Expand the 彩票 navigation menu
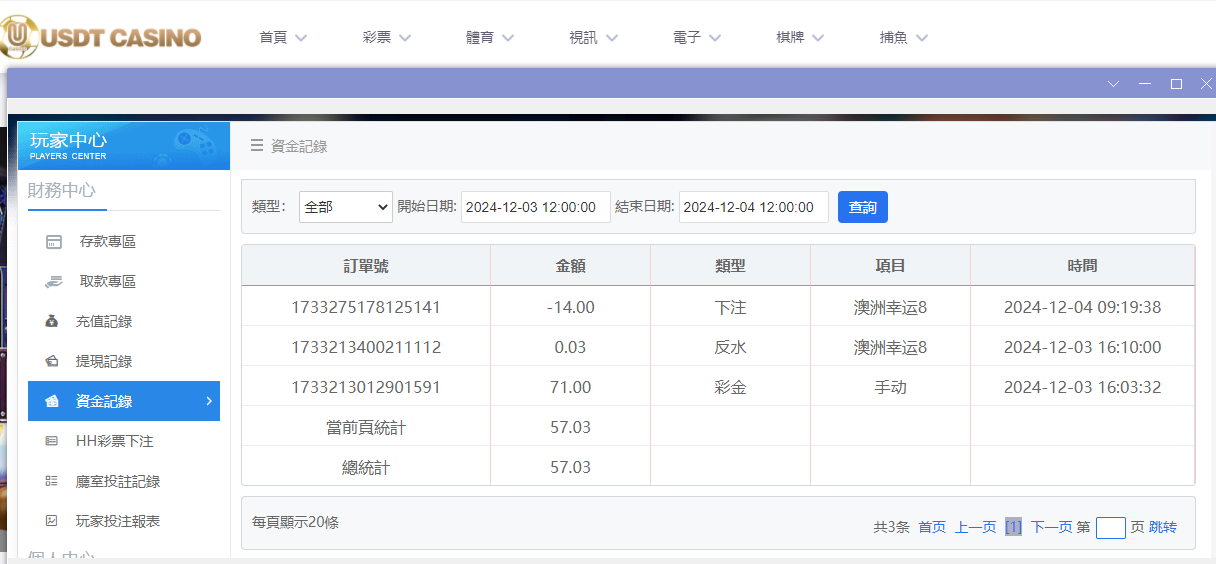 point(386,38)
